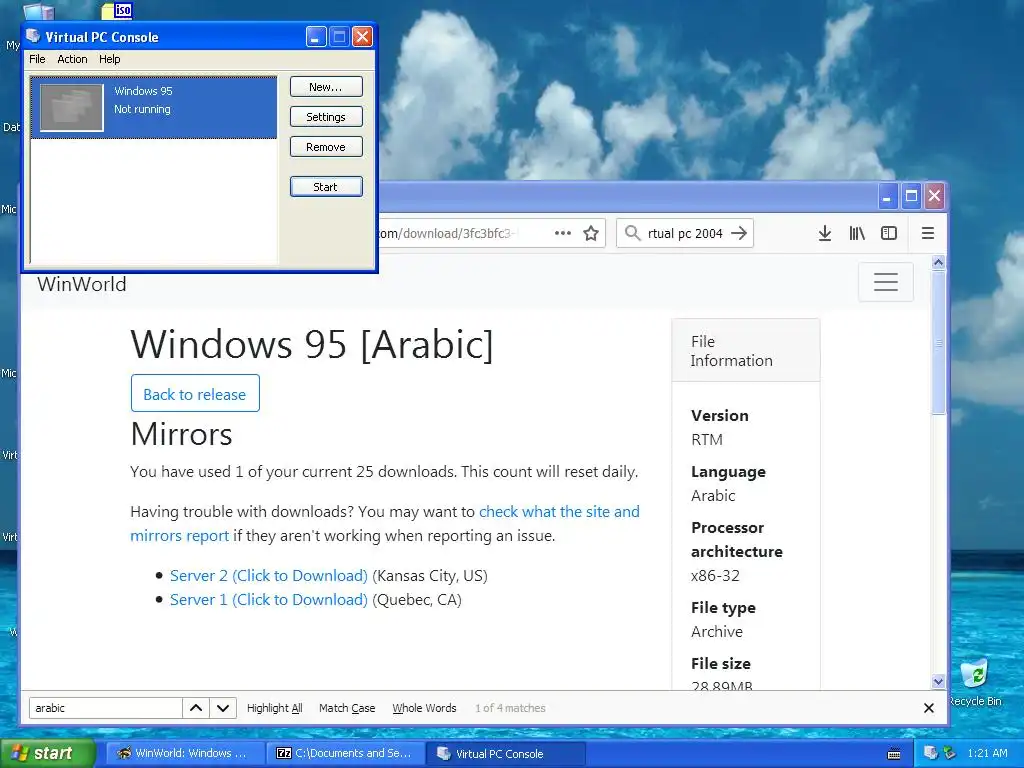Viewport: 1024px width, 768px height.
Task: Click the New... button
Action: click(326, 87)
